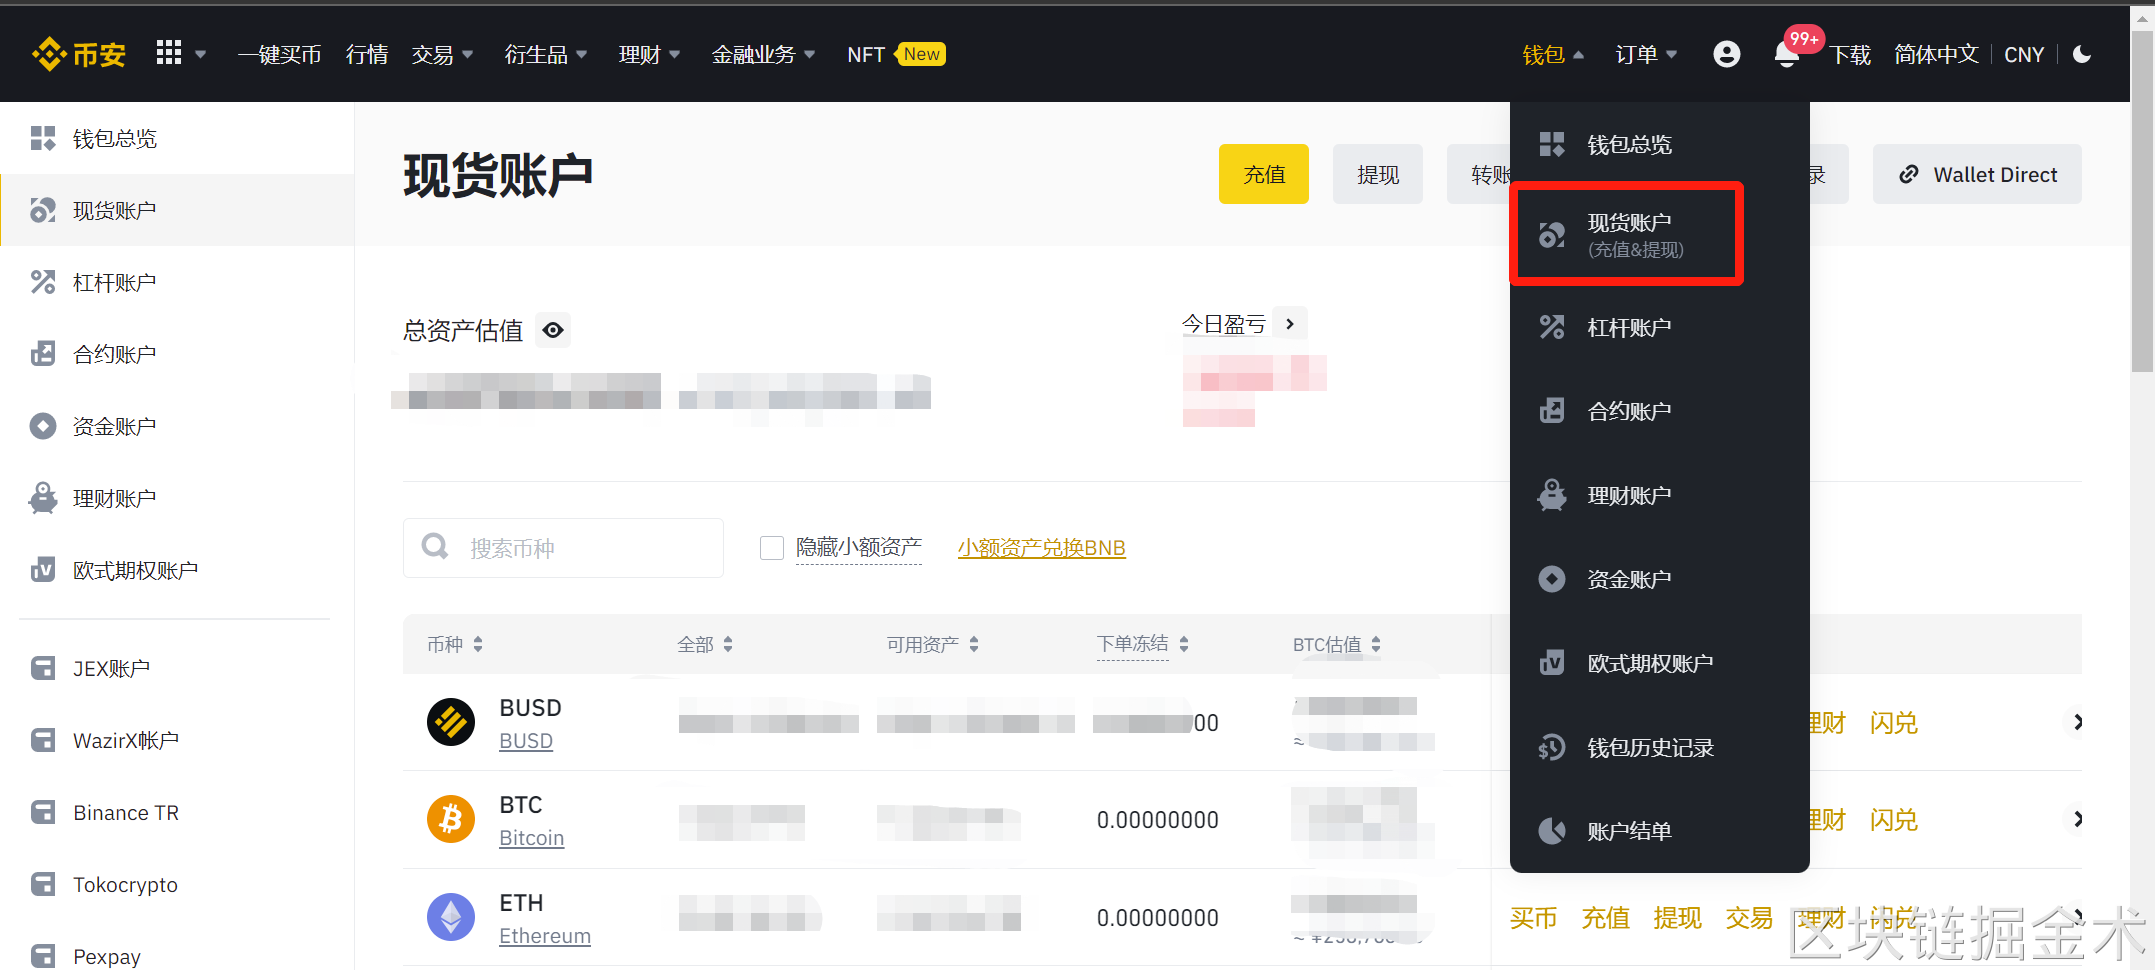Click the BTC coin icon

[x=451, y=819]
